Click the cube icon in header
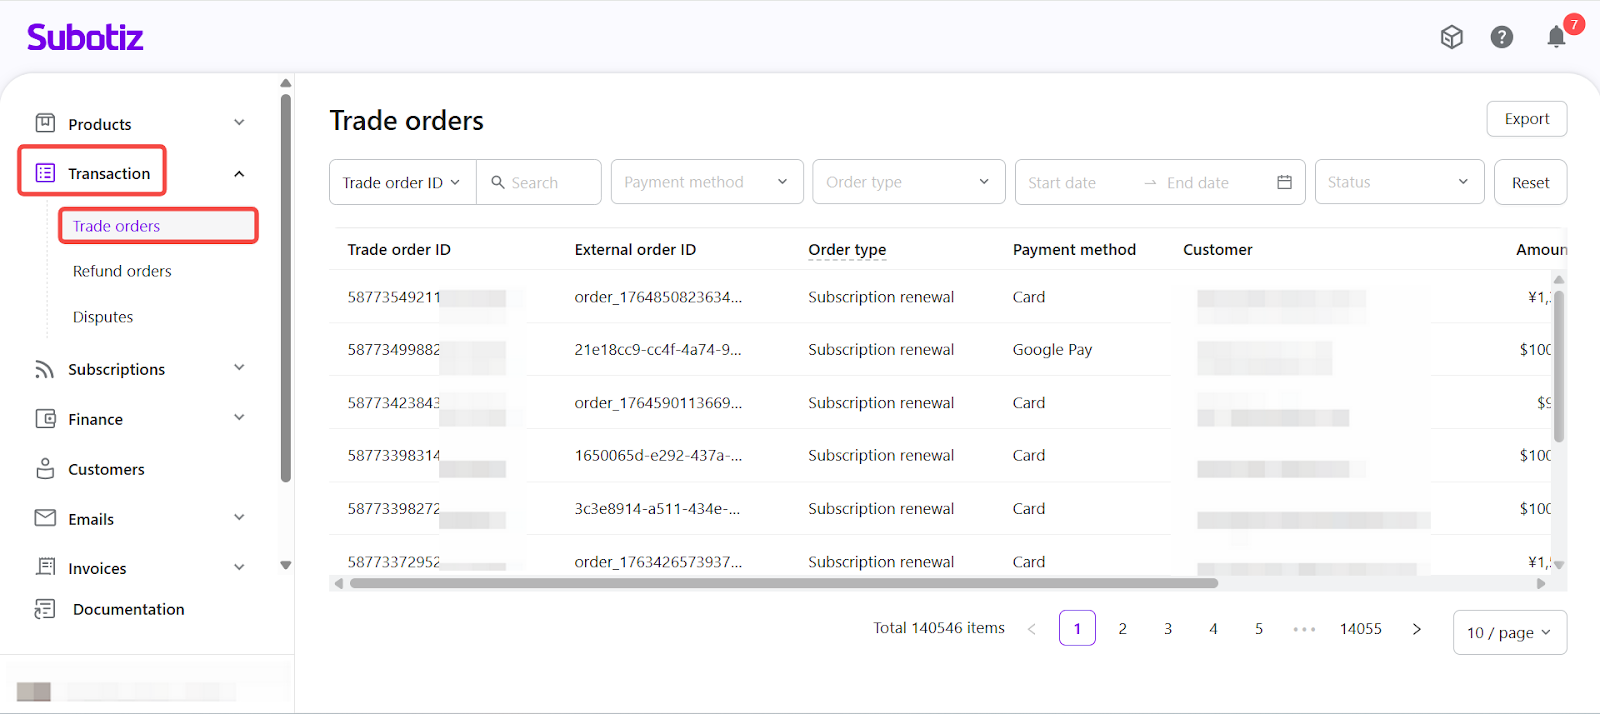1600x714 pixels. tap(1451, 38)
